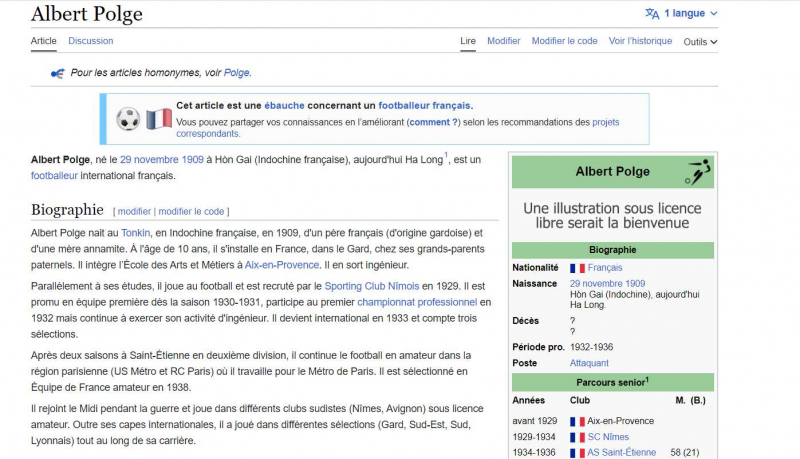This screenshot has width=800, height=459.
Task: Click the French flag stub icon
Action: coord(159,119)
